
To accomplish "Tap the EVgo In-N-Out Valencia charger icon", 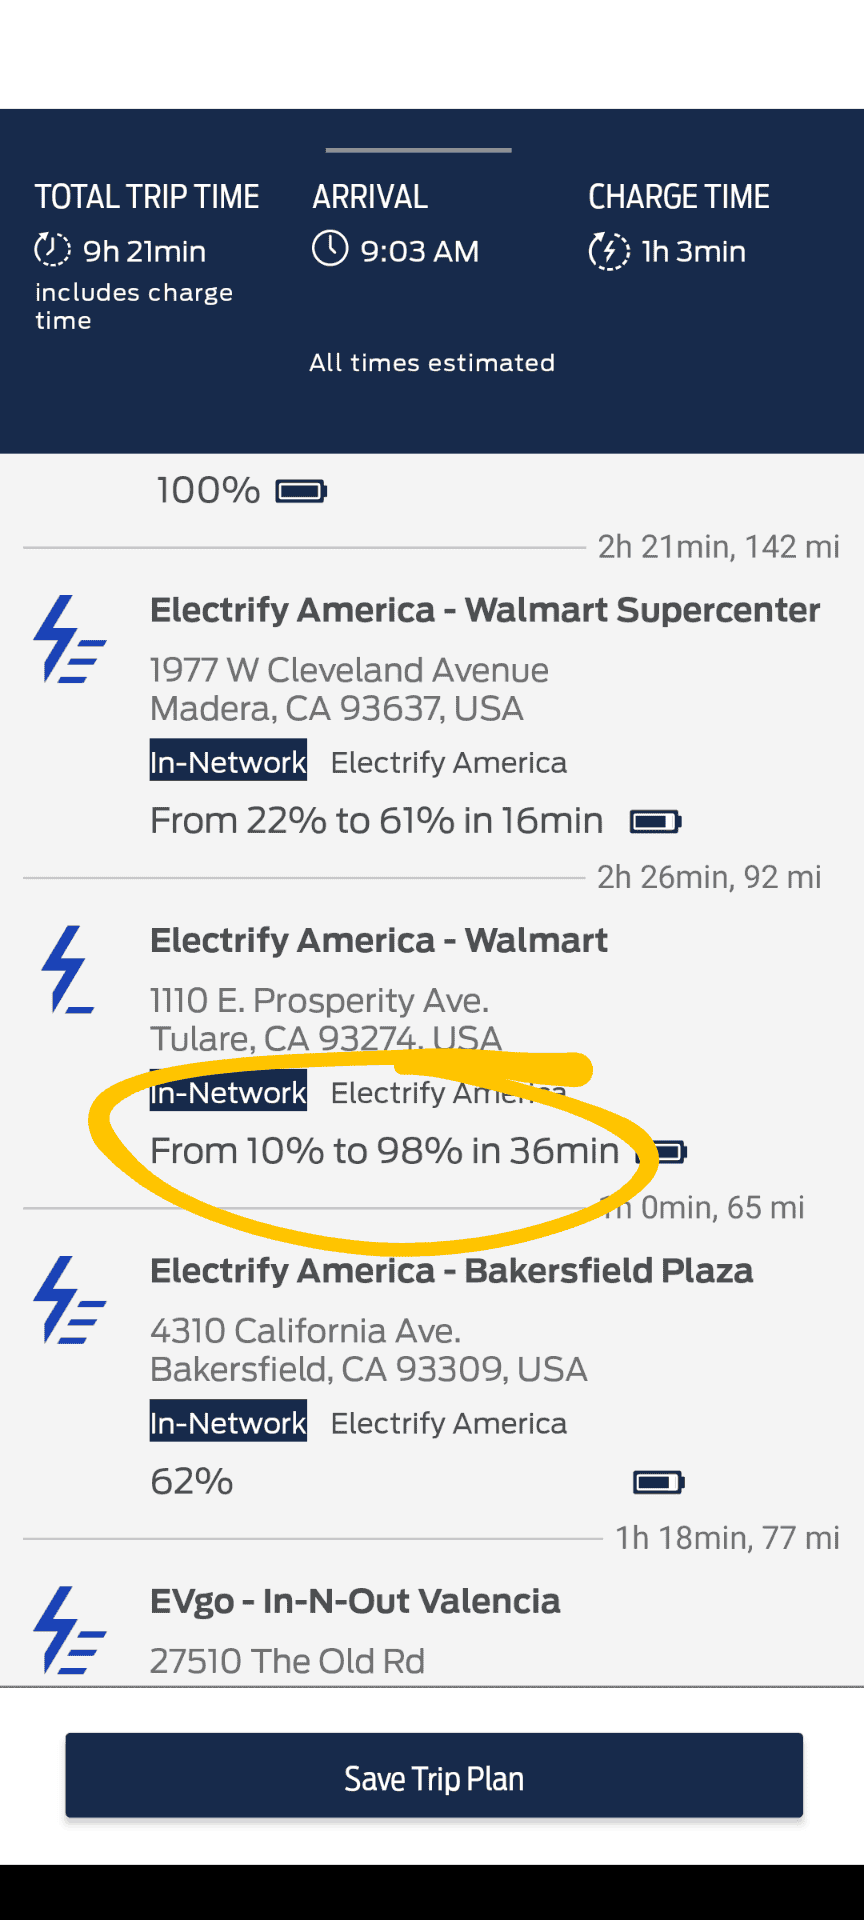I will [70, 1630].
